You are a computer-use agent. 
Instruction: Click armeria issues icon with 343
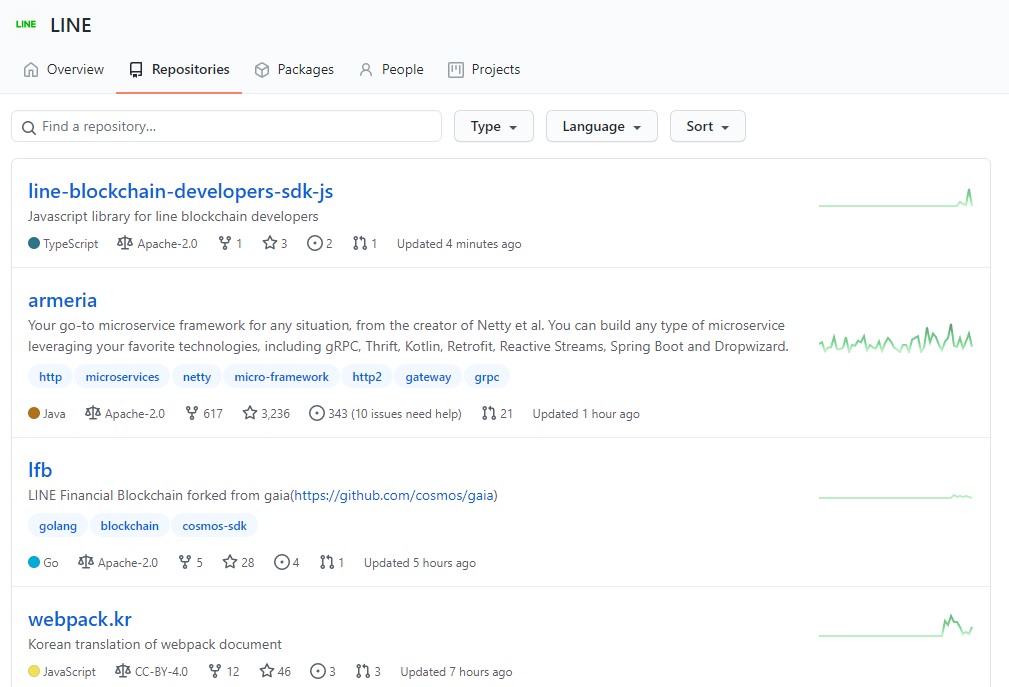point(317,413)
